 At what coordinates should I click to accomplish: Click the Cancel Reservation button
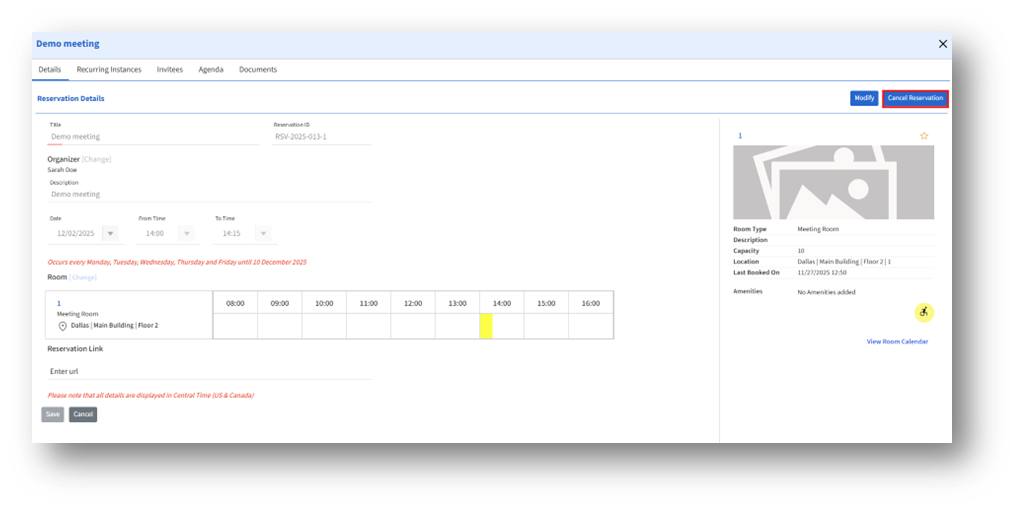pyautogui.click(x=915, y=98)
